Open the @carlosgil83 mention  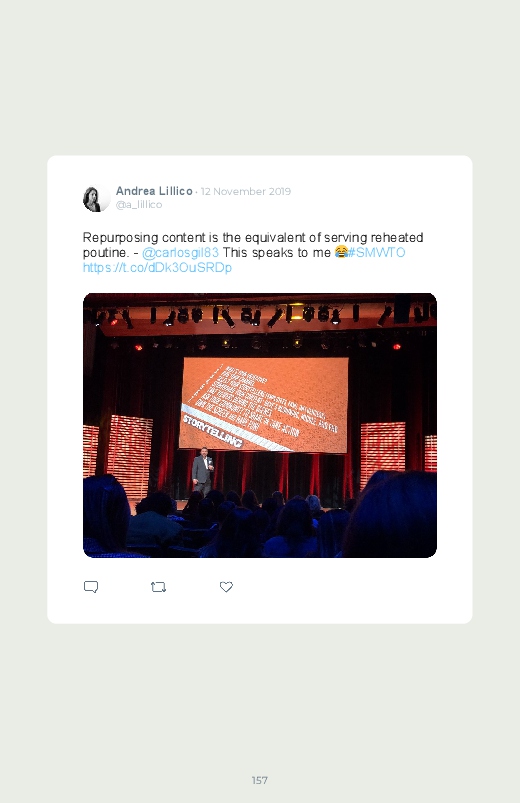coord(180,252)
